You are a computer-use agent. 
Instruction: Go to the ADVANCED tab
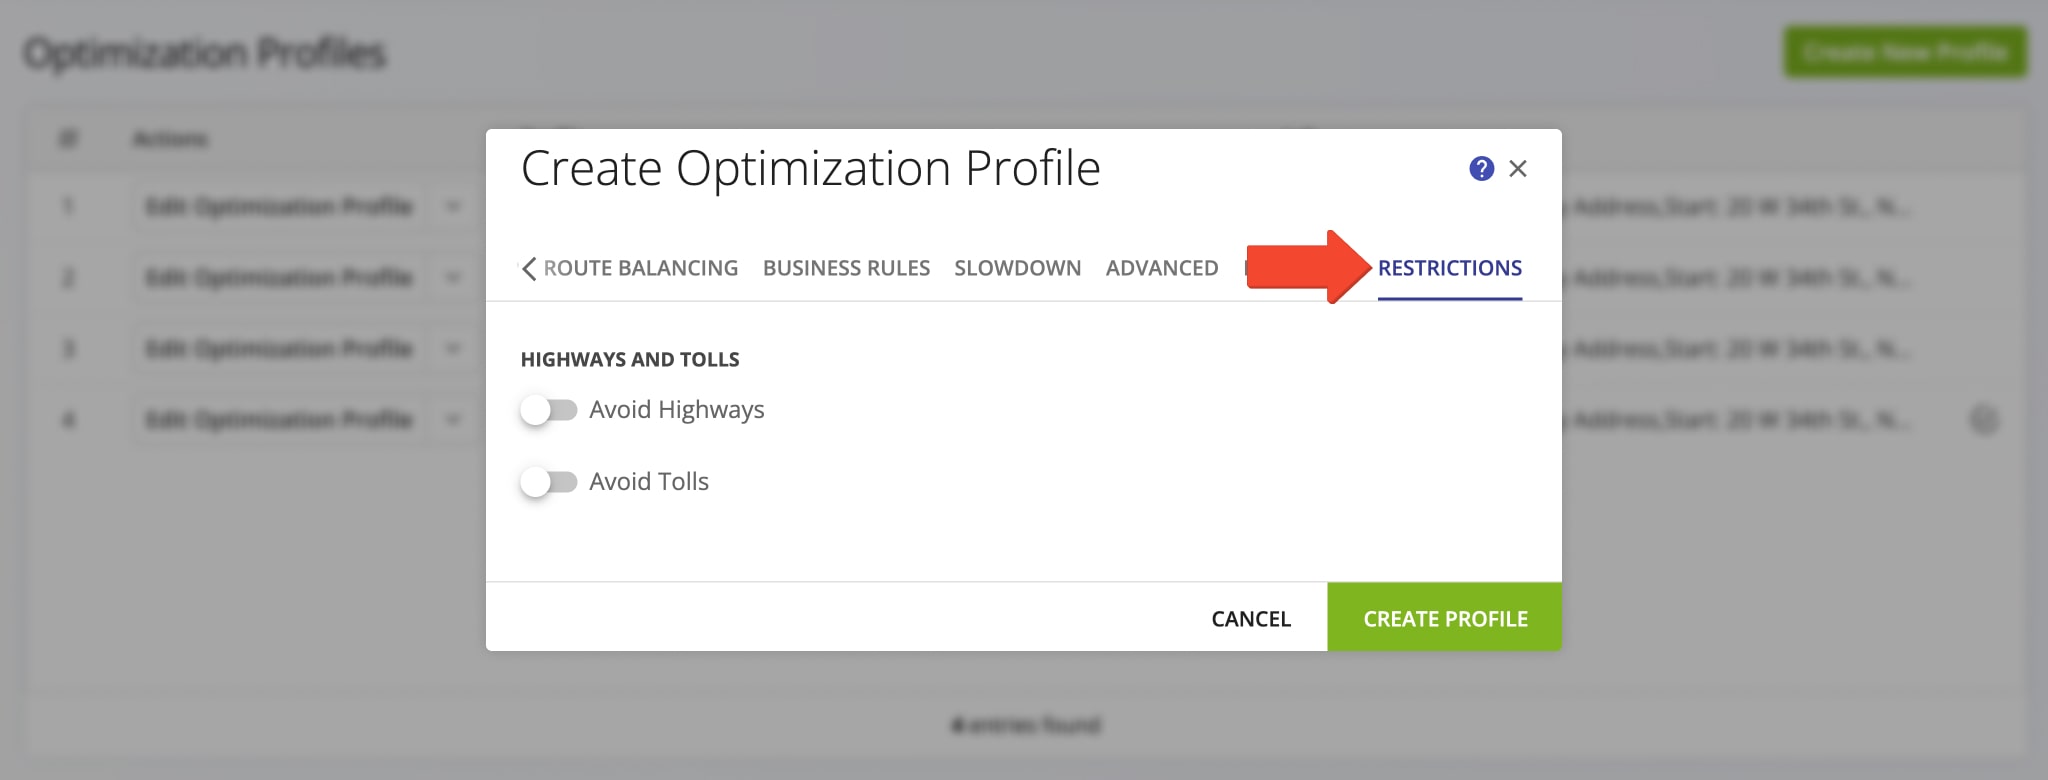(1161, 268)
